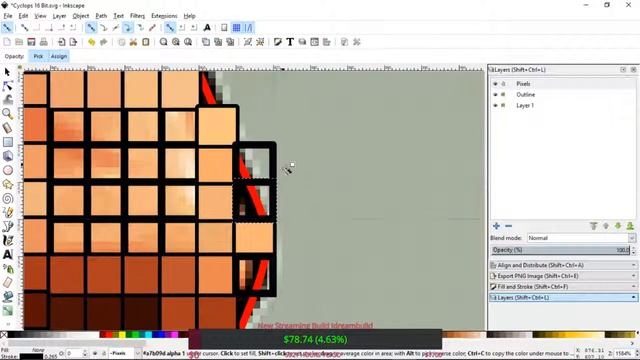Click the zoom percentage field
The height and width of the screenshot is (360, 640).
623,353
